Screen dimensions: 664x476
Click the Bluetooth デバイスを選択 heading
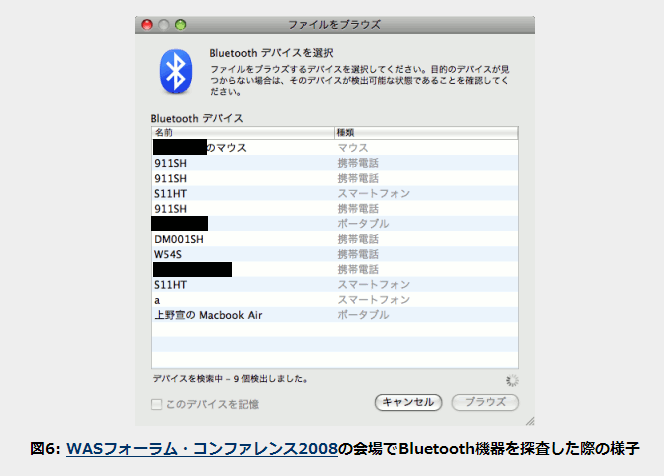pos(271,53)
